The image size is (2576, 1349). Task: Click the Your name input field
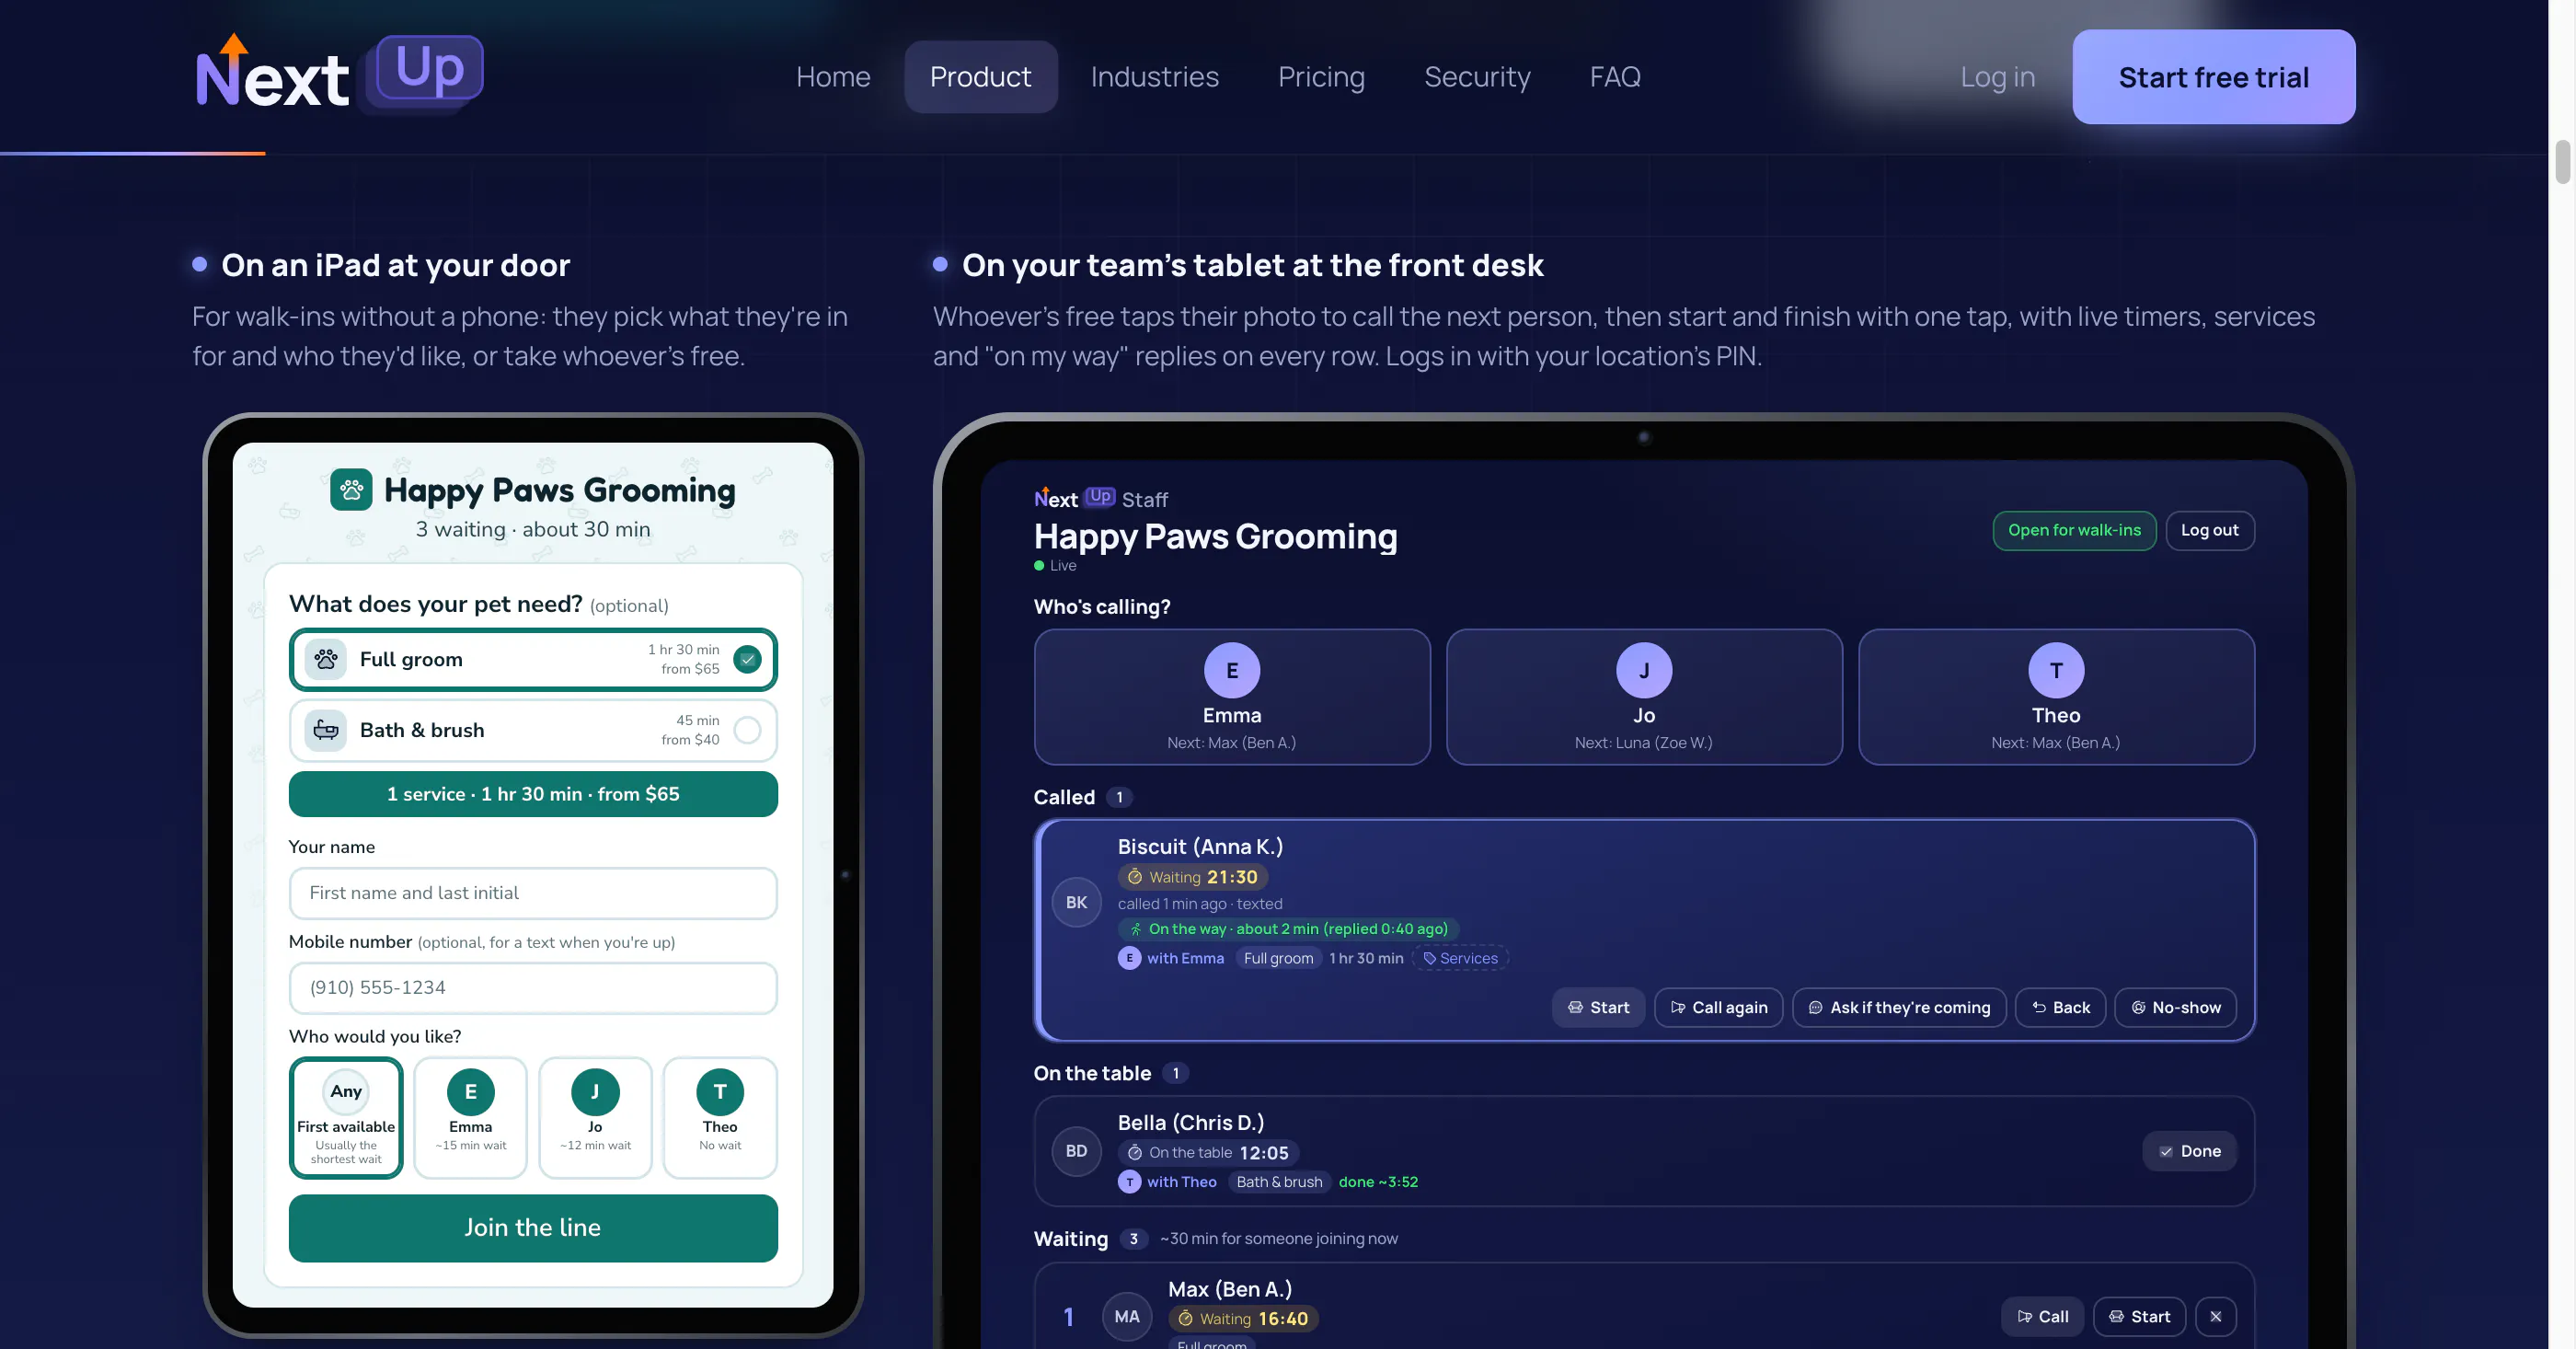click(x=533, y=893)
